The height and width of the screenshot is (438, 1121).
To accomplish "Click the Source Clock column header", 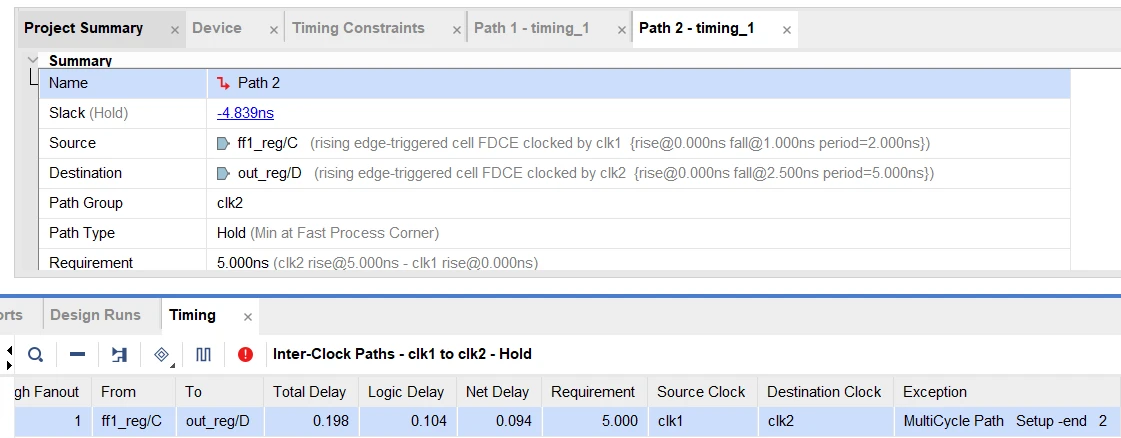I will (x=701, y=392).
